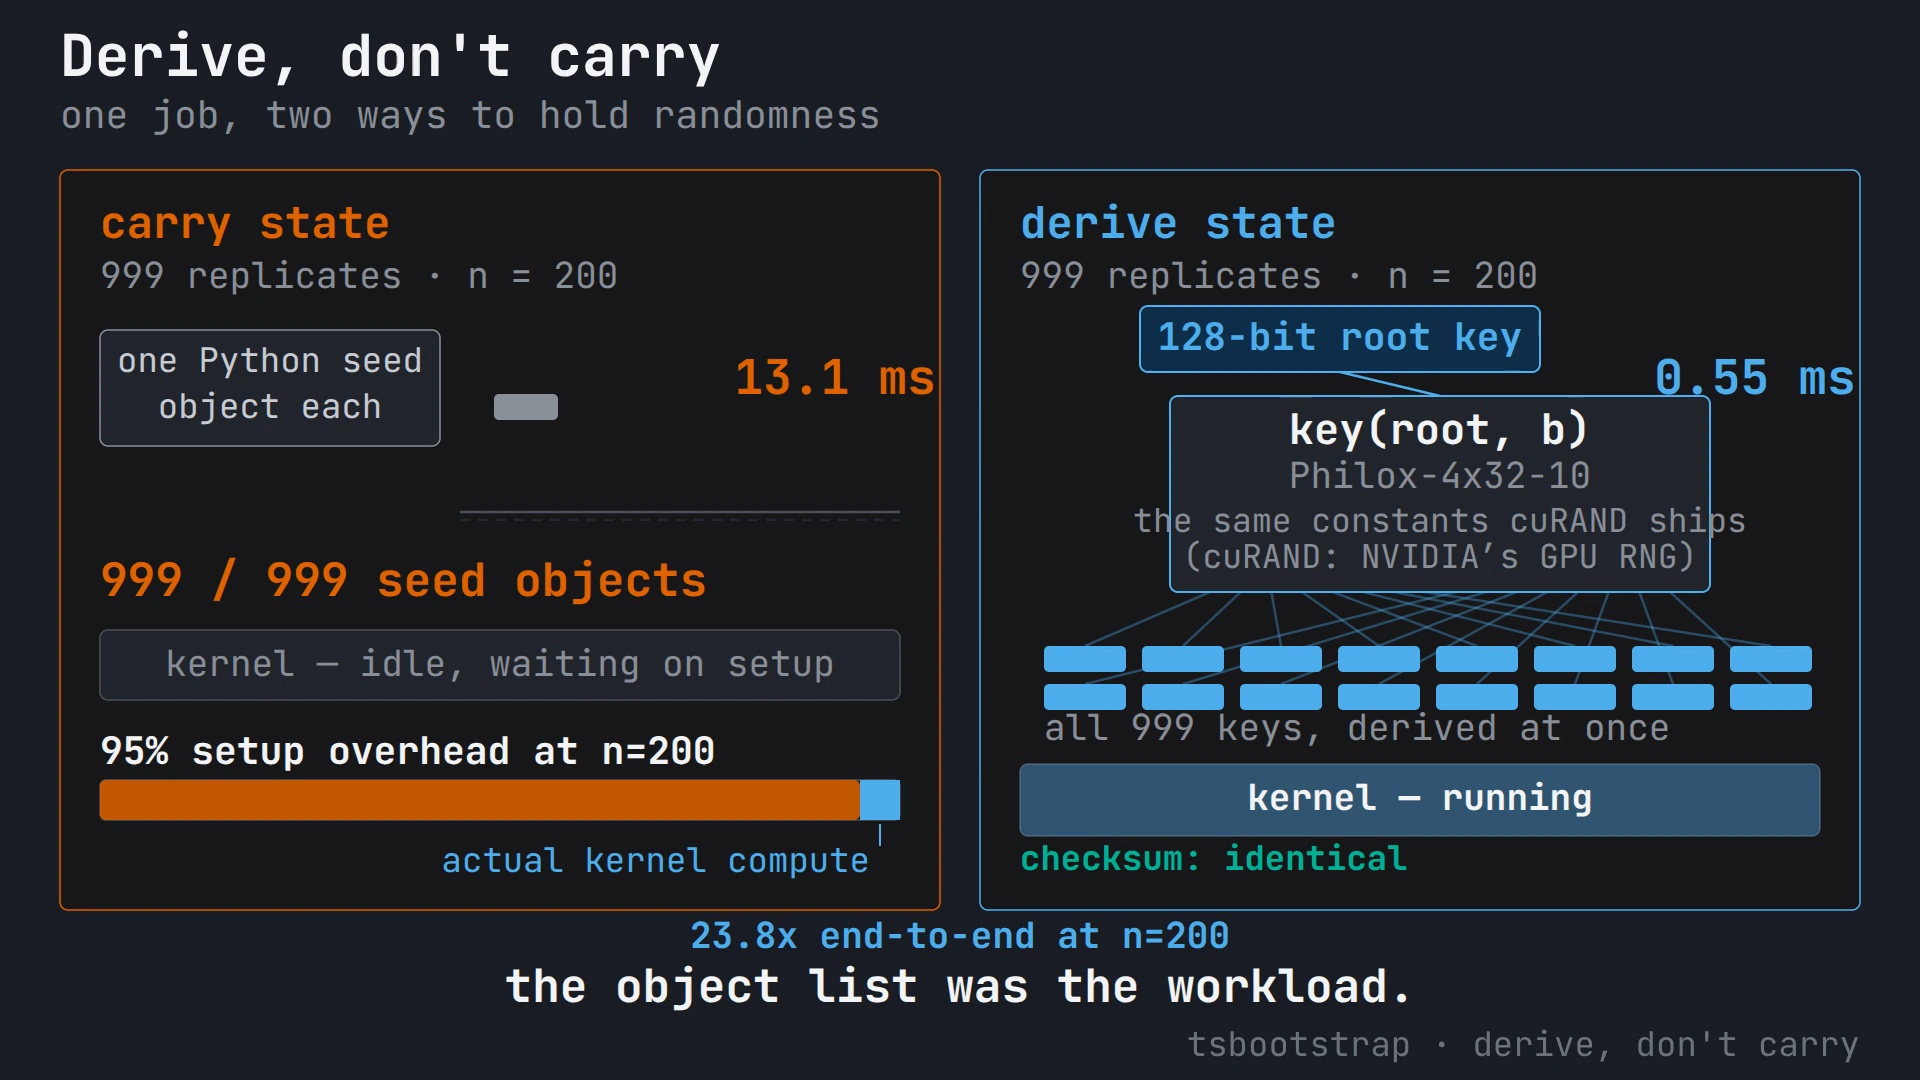Image resolution: width=1920 pixels, height=1080 pixels.
Task: Click '95% setup overhead at n=200' label
Action: point(408,751)
